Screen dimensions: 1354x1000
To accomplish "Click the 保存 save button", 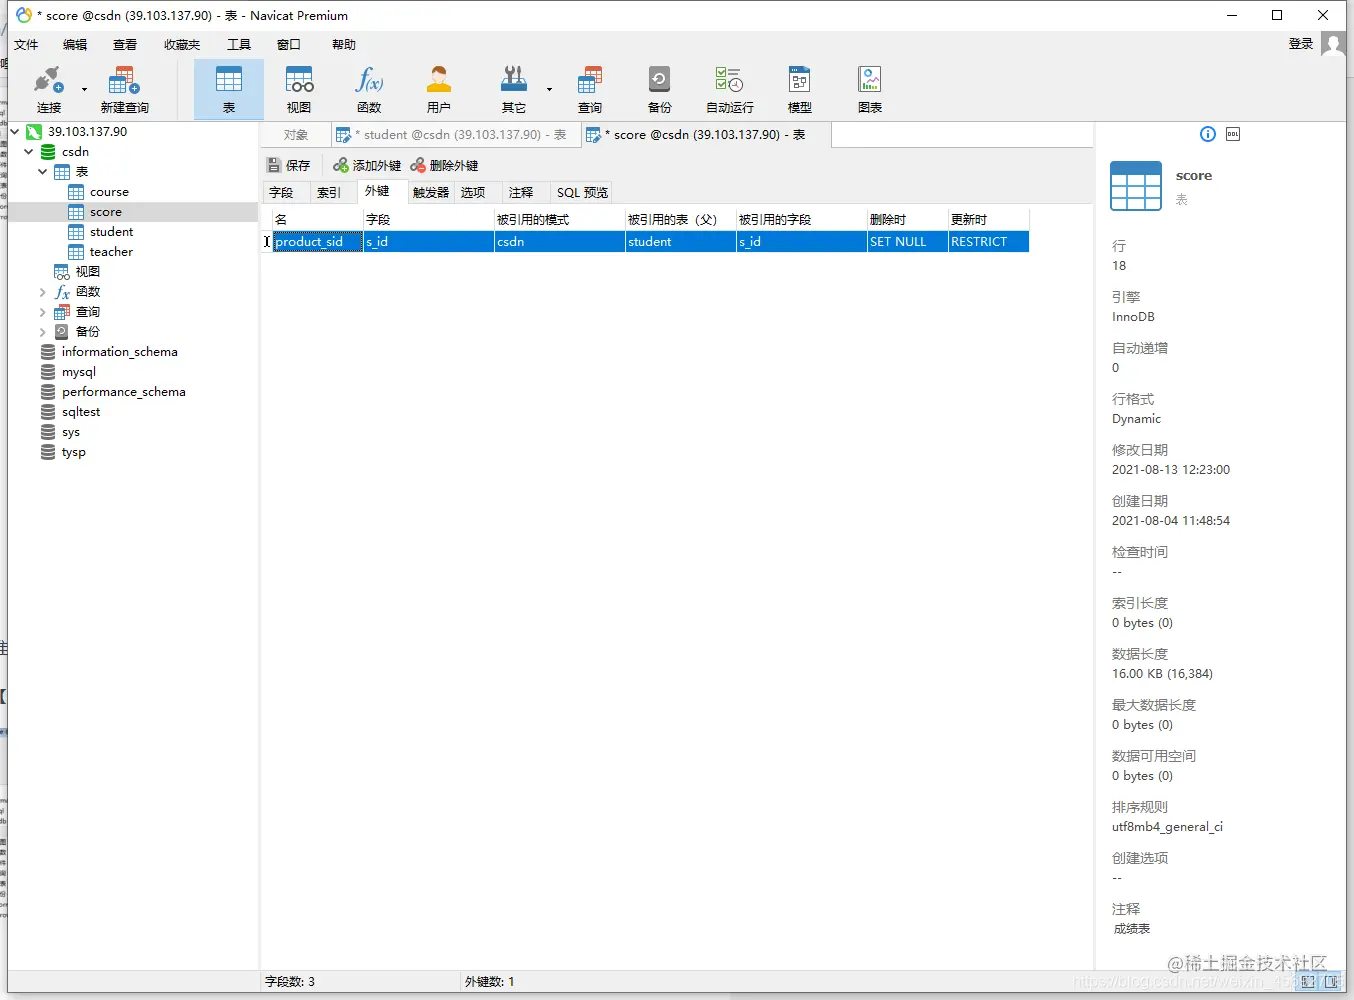I will point(289,165).
